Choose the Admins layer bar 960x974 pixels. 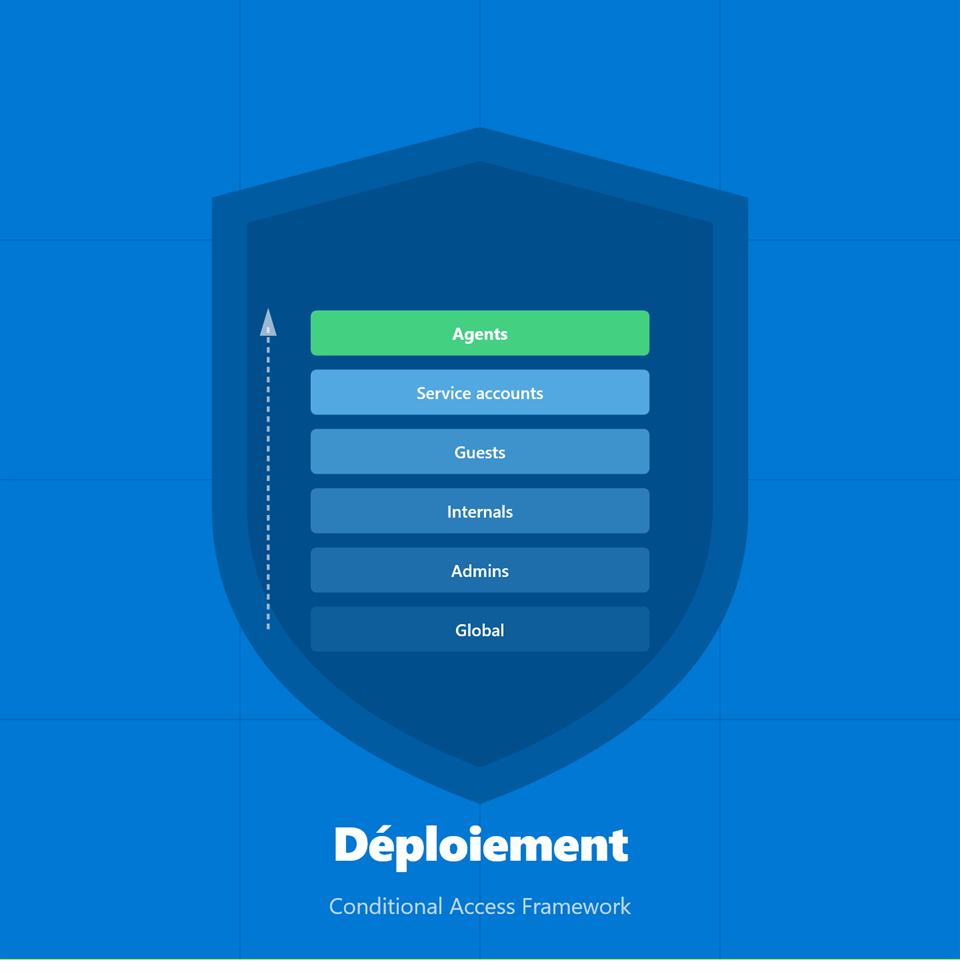pos(480,570)
